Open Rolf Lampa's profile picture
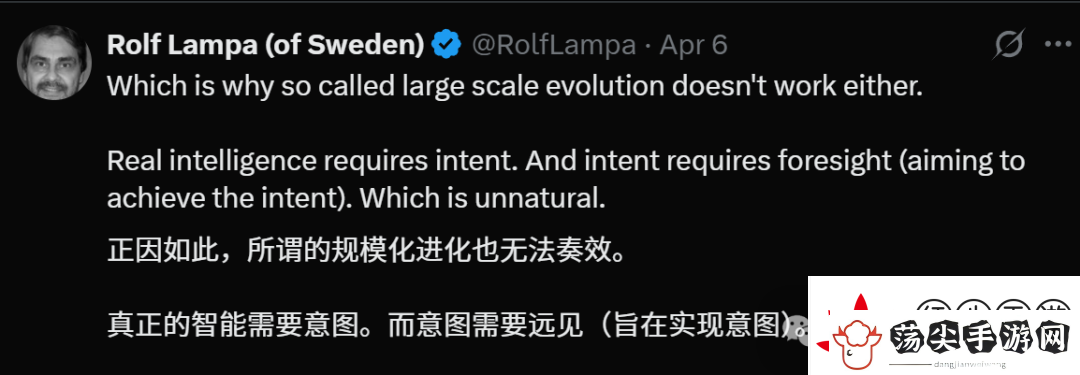Screen dimensions: 1080x375 pyautogui.click(x=54, y=63)
